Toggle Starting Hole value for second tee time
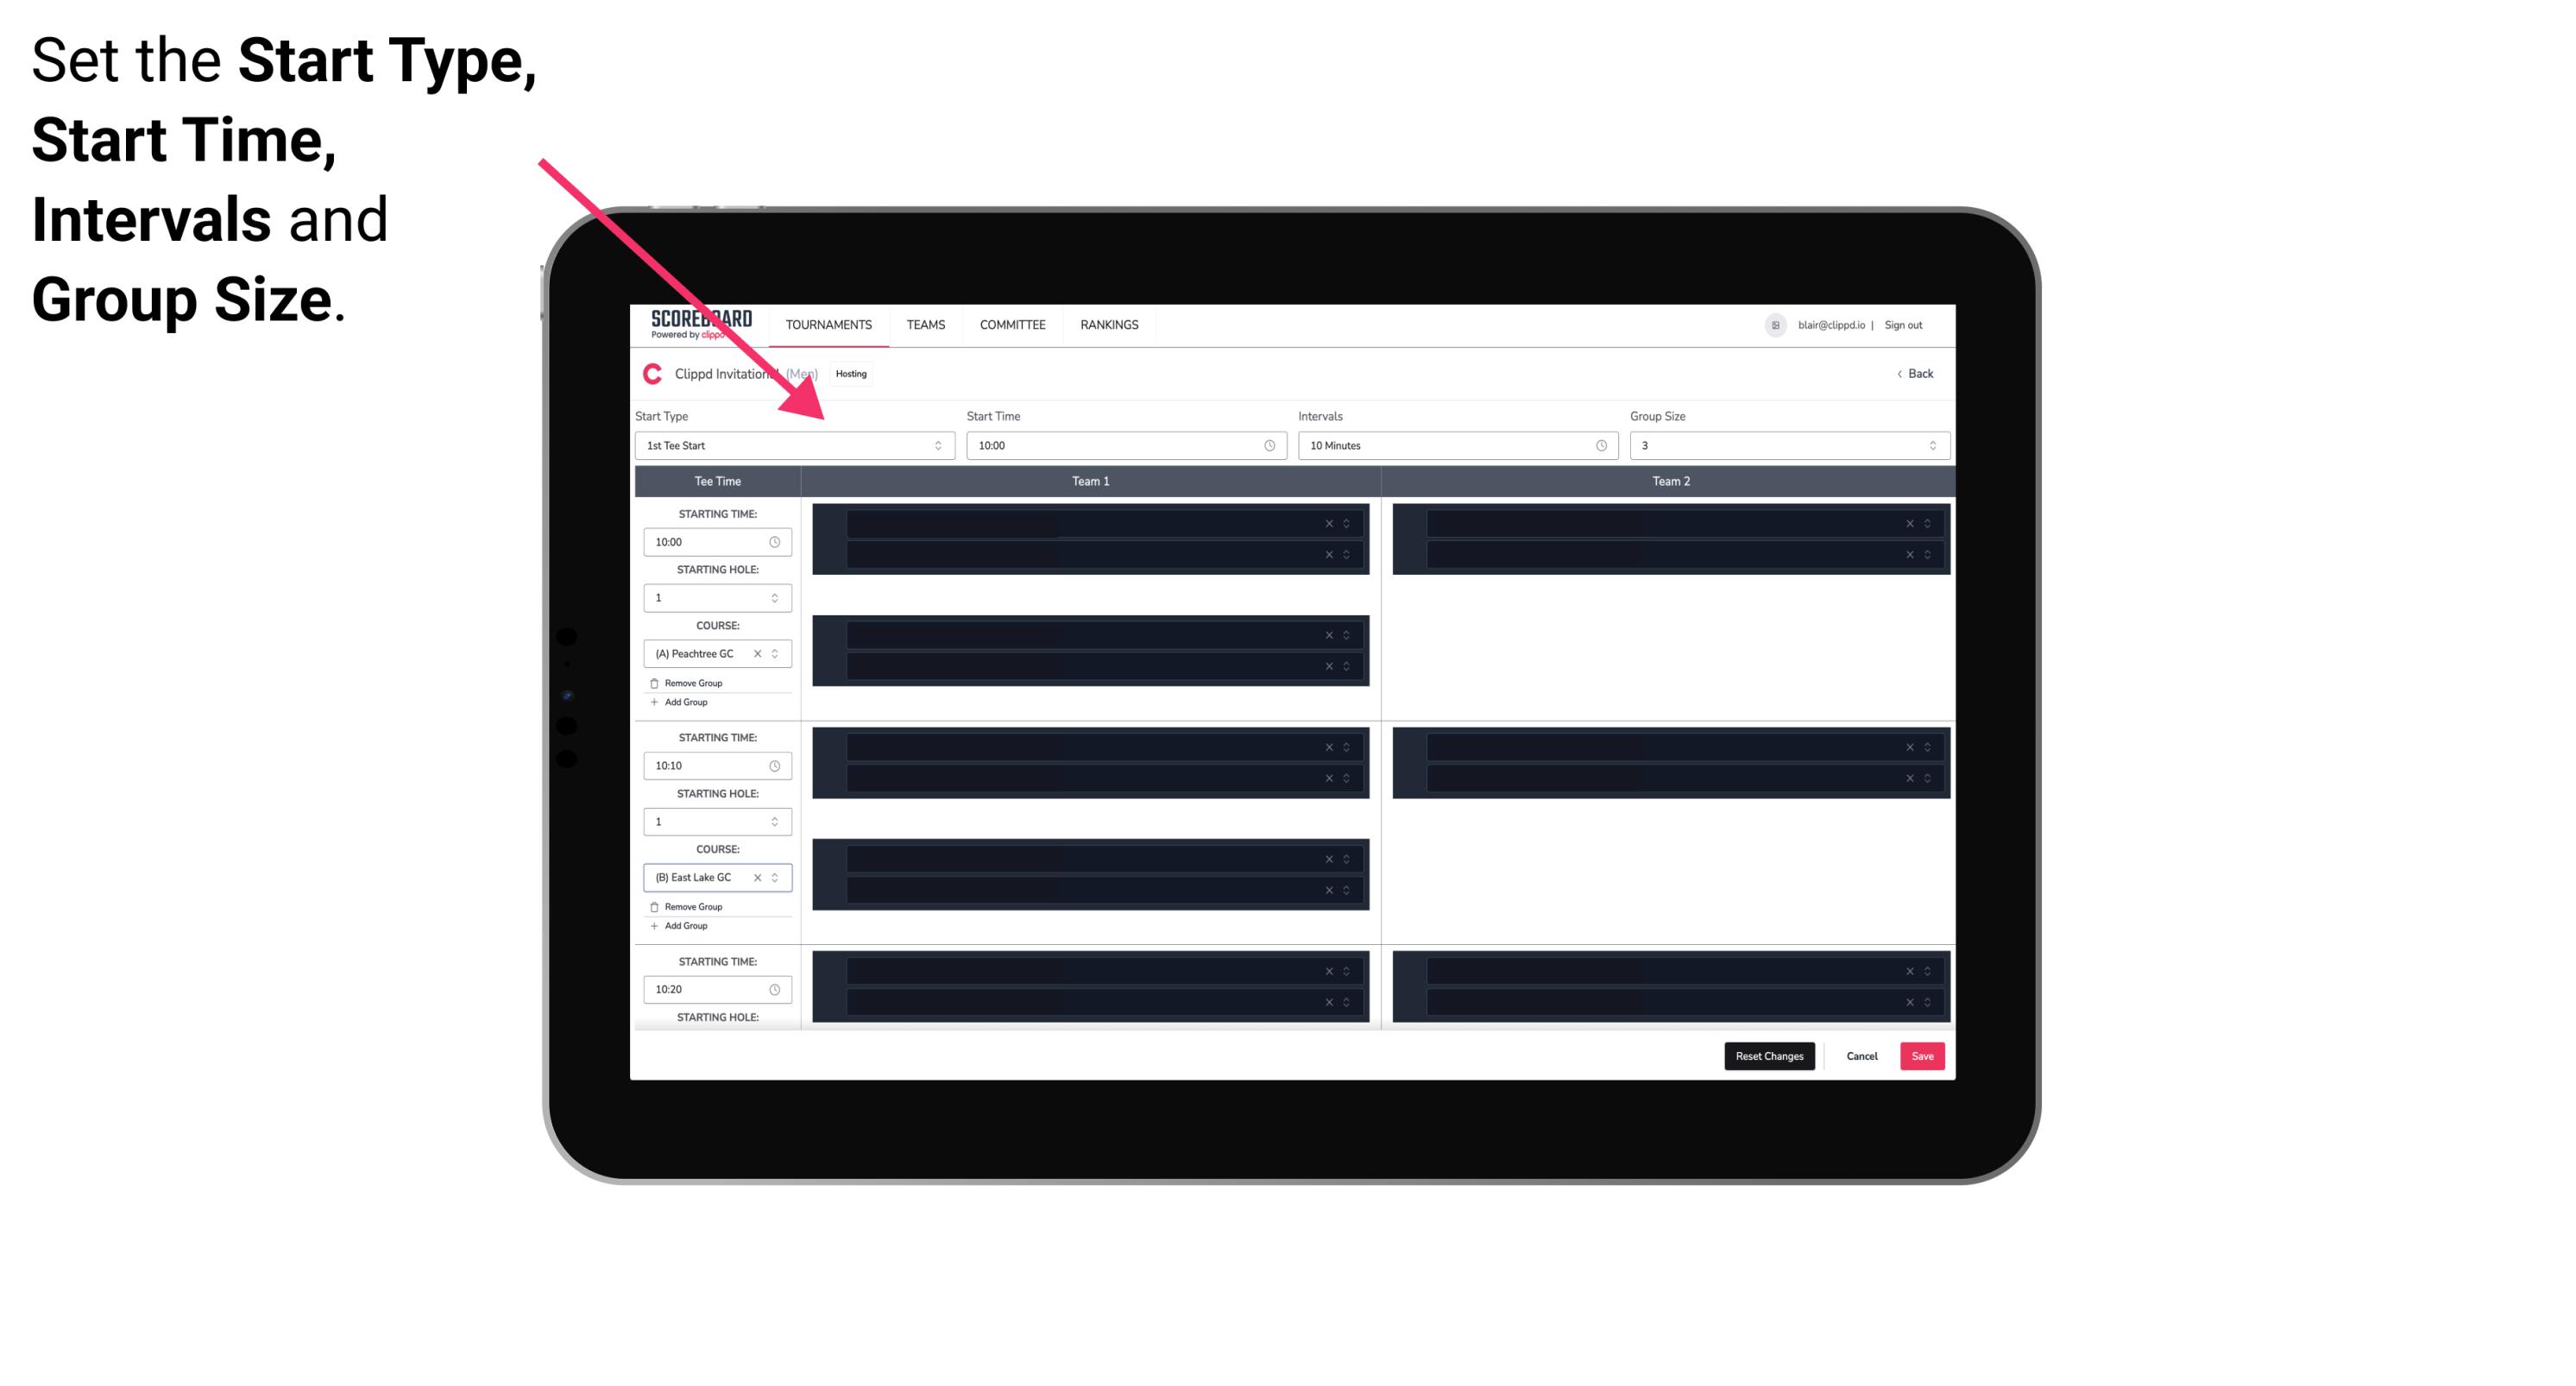The width and height of the screenshot is (2576, 1386). click(x=776, y=819)
